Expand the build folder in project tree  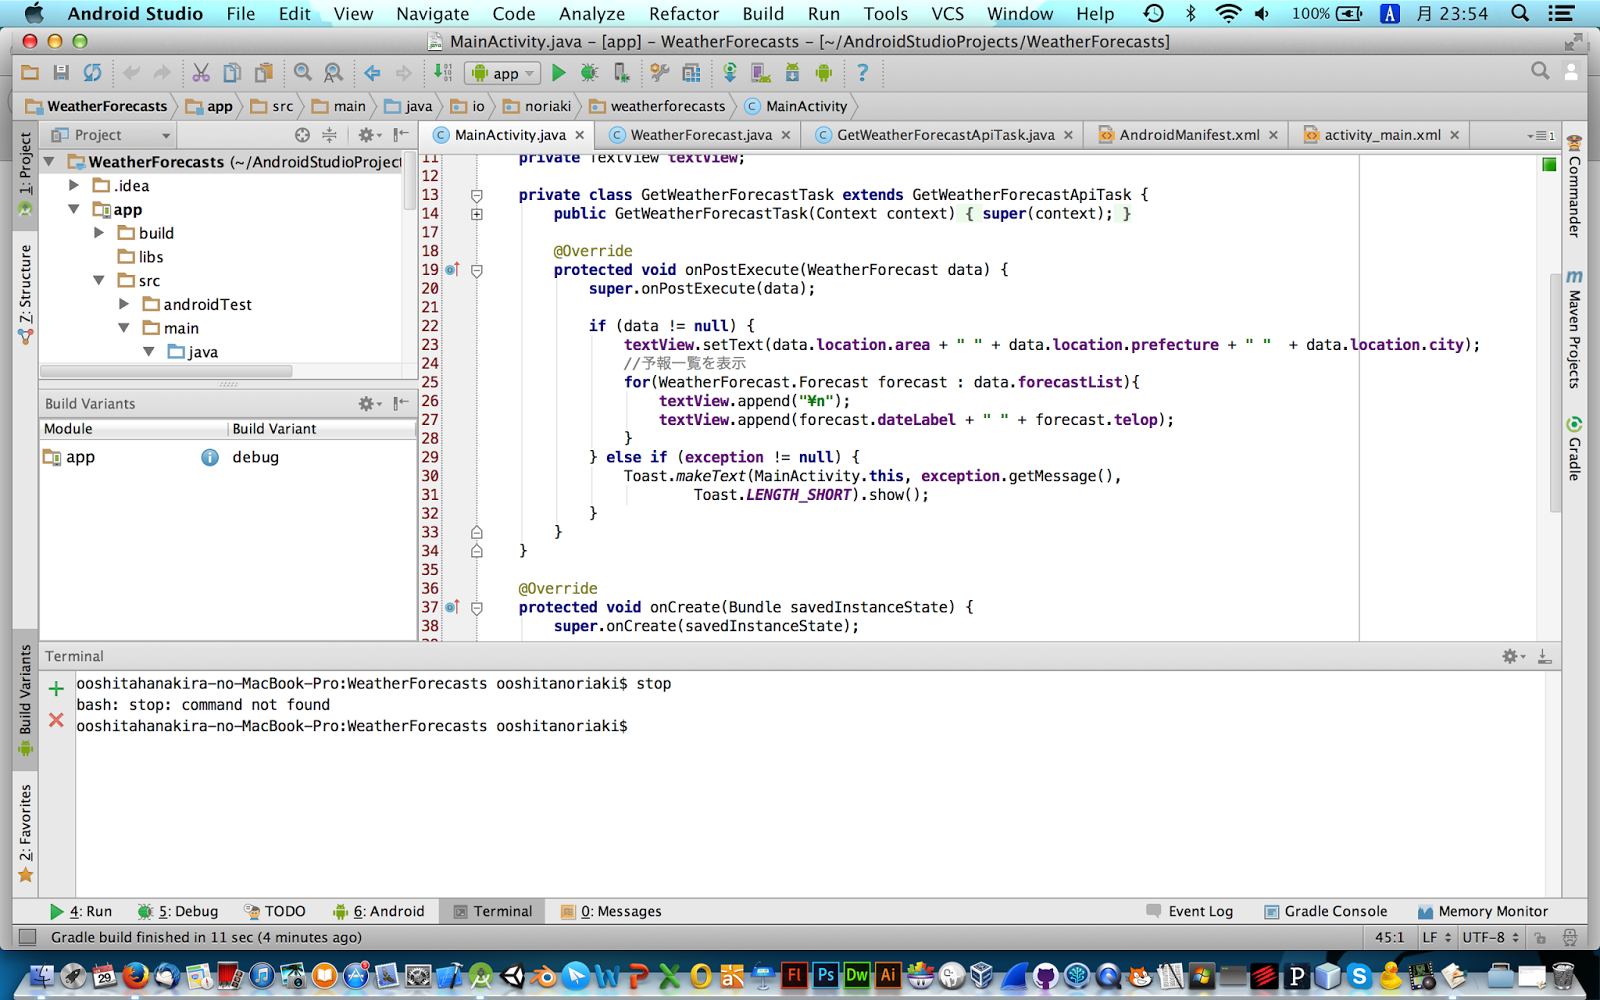pyautogui.click(x=99, y=233)
